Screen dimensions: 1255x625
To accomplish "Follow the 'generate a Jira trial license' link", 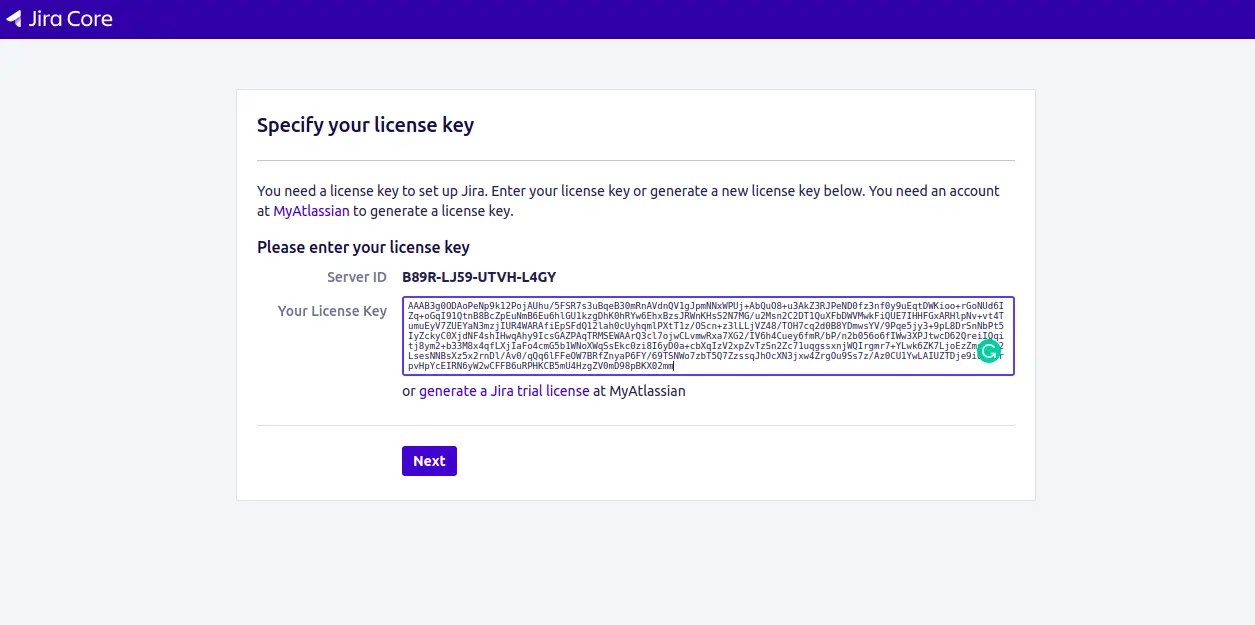I will [504, 391].
